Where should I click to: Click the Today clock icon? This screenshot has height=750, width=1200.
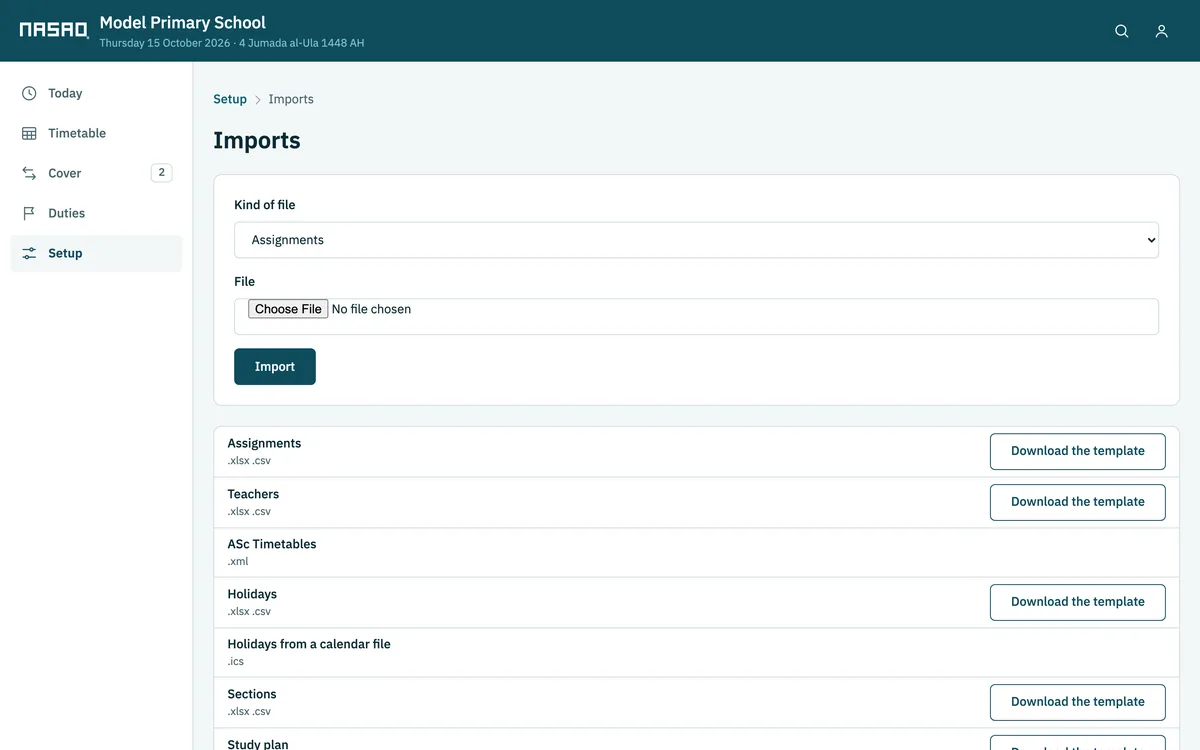tap(29, 93)
